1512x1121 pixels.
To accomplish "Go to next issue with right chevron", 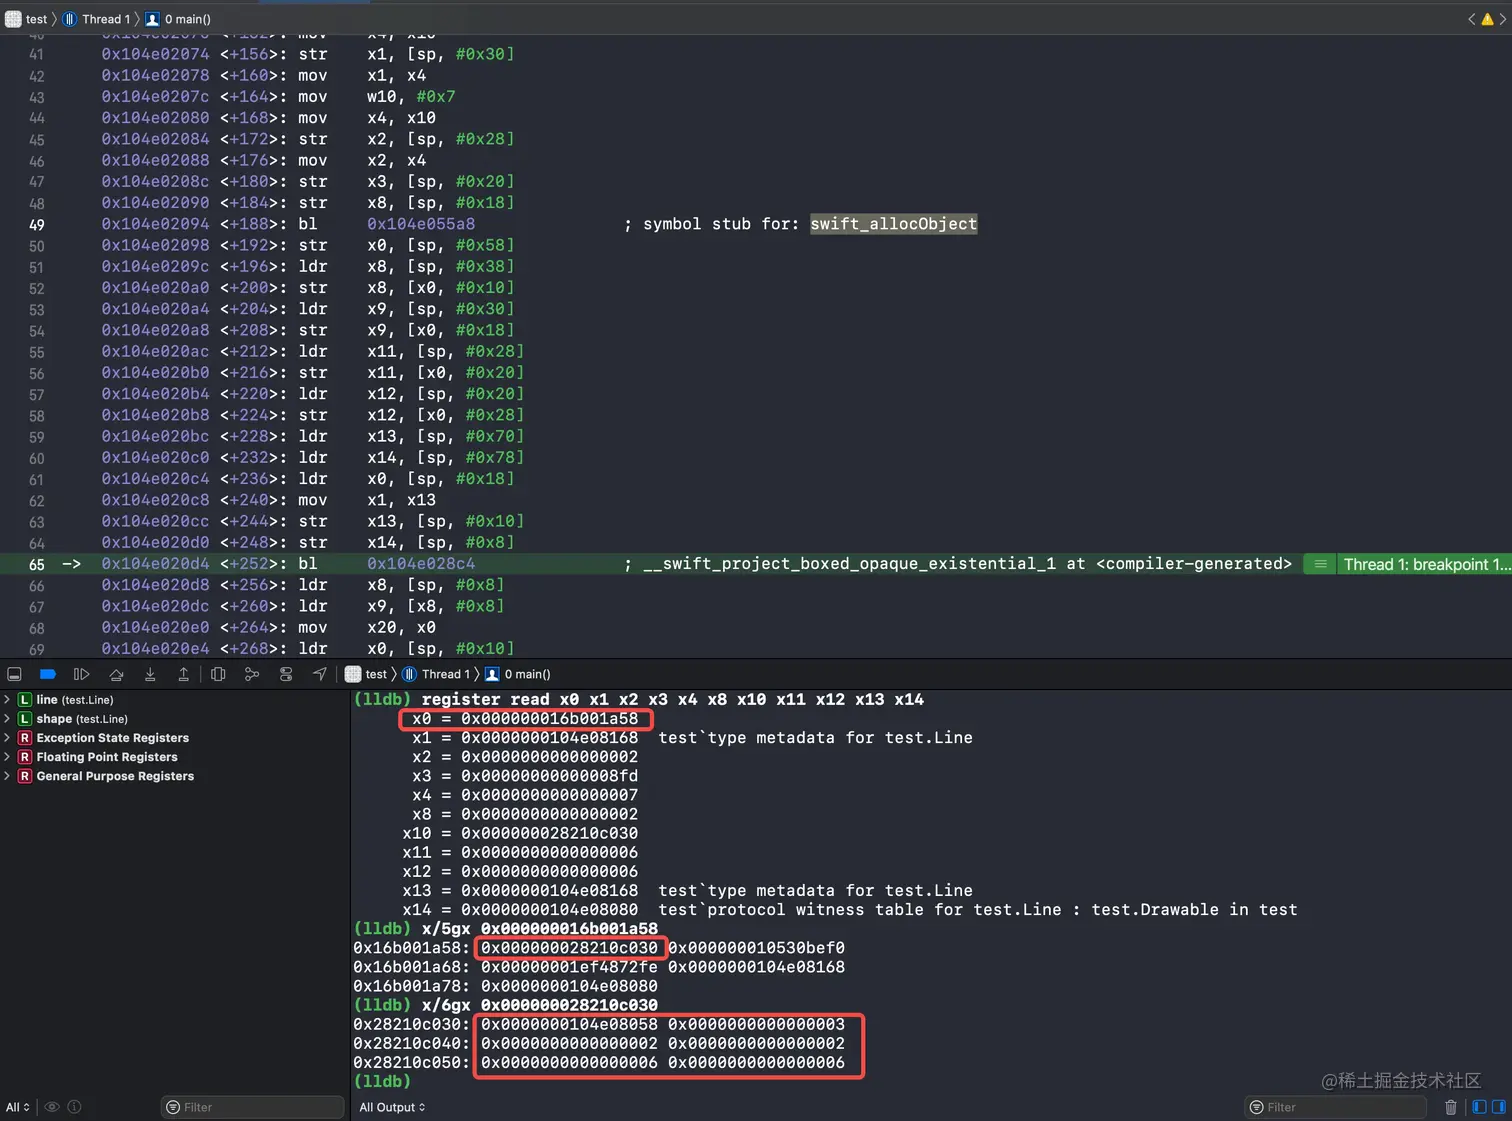I will 1502,19.
